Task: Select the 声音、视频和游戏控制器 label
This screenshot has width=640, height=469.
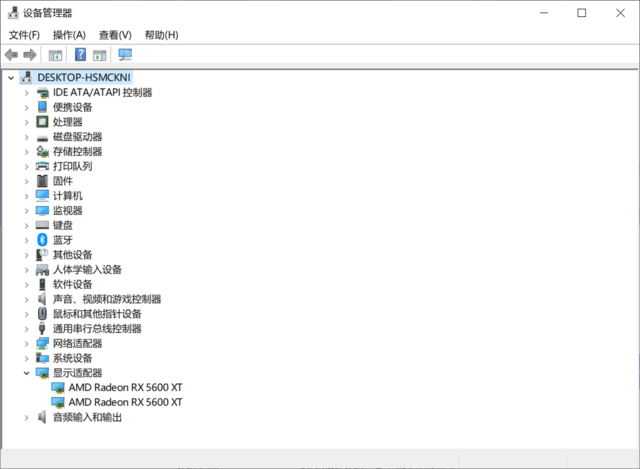Action: click(107, 299)
